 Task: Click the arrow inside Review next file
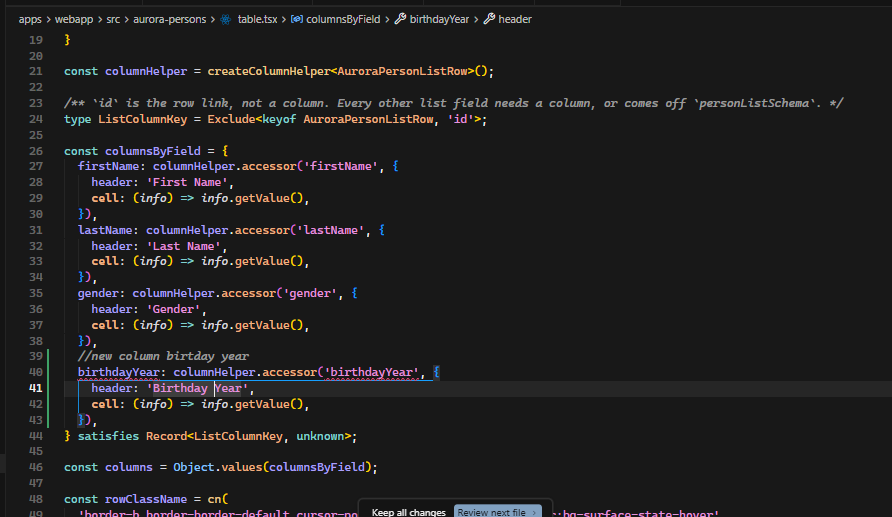534,512
